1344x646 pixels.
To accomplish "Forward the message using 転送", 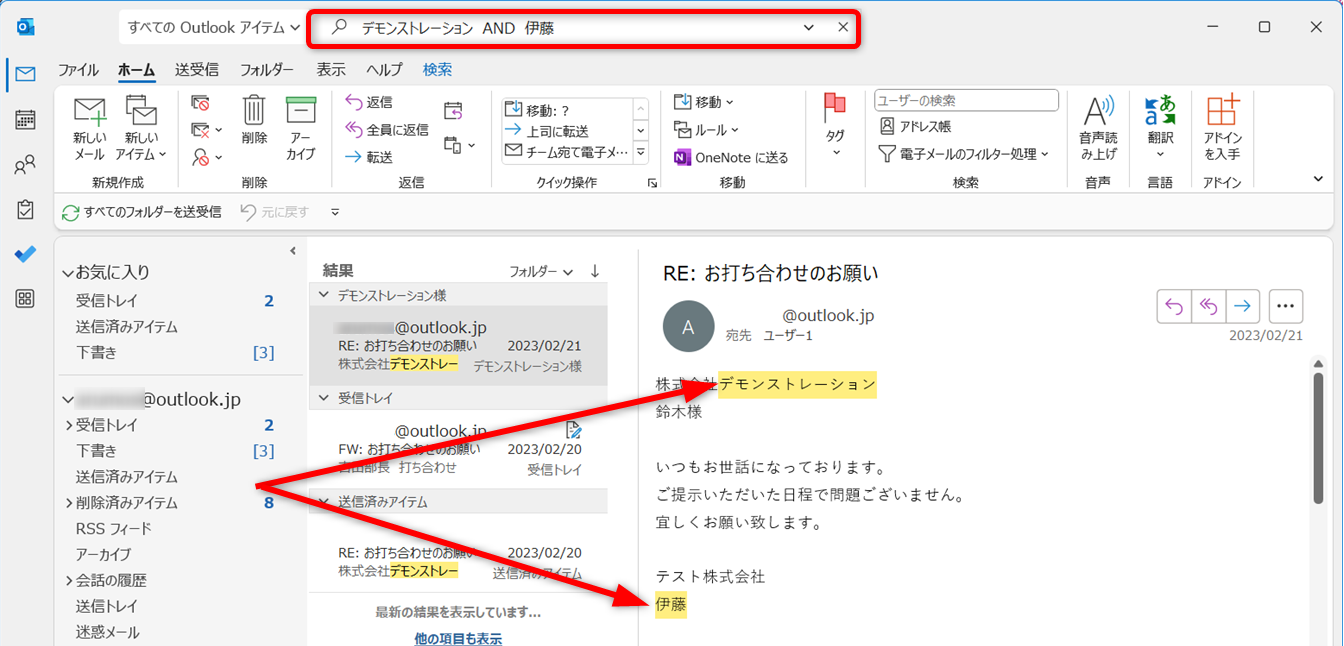I will pyautogui.click(x=366, y=156).
